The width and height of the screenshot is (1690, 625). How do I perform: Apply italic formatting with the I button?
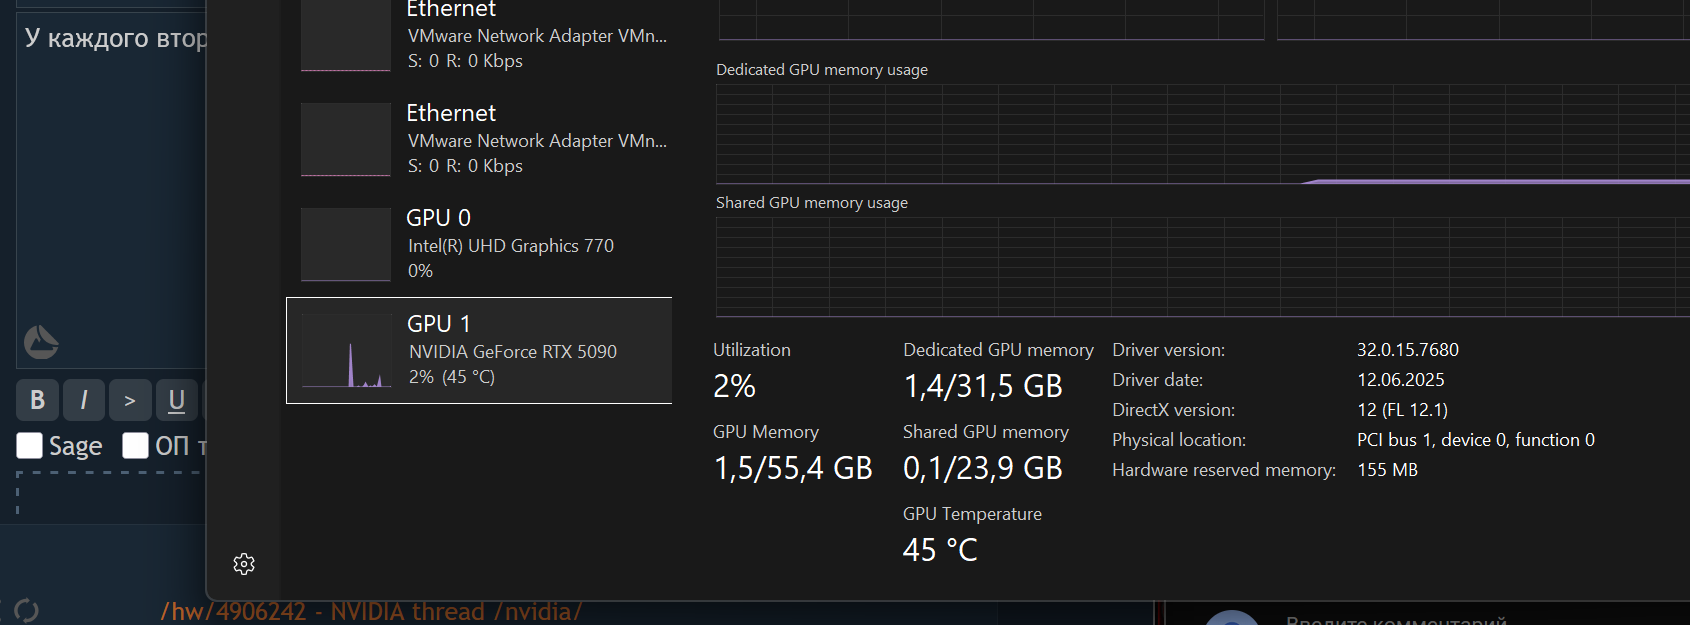point(84,400)
